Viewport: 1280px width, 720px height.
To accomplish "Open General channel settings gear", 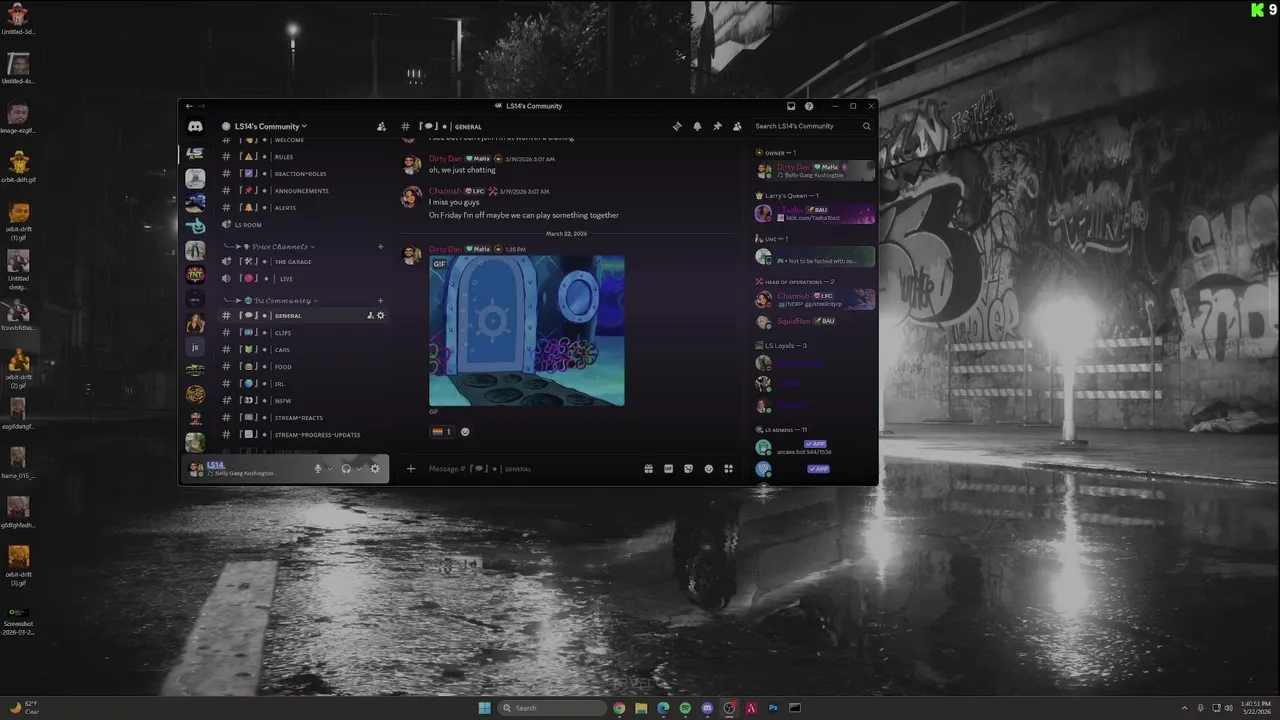I will 380,316.
